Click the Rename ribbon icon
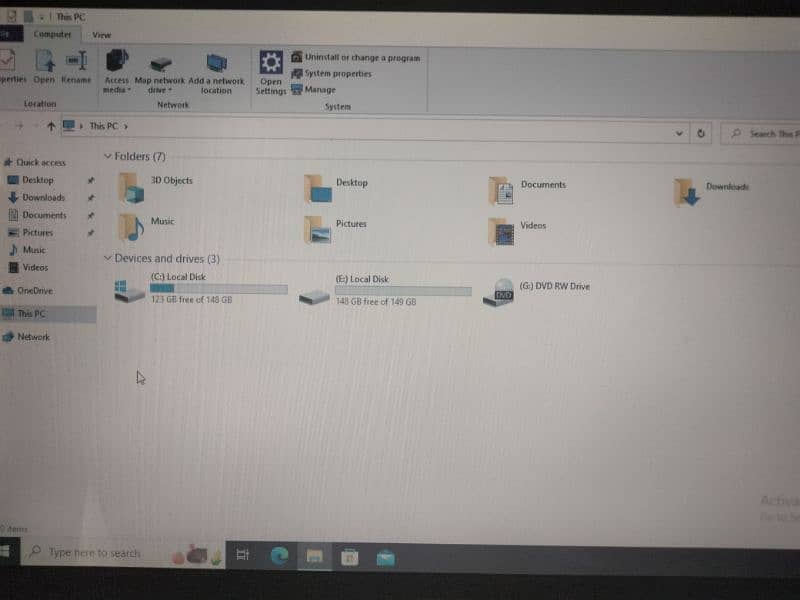Image resolution: width=800 pixels, height=600 pixels. 76,61
